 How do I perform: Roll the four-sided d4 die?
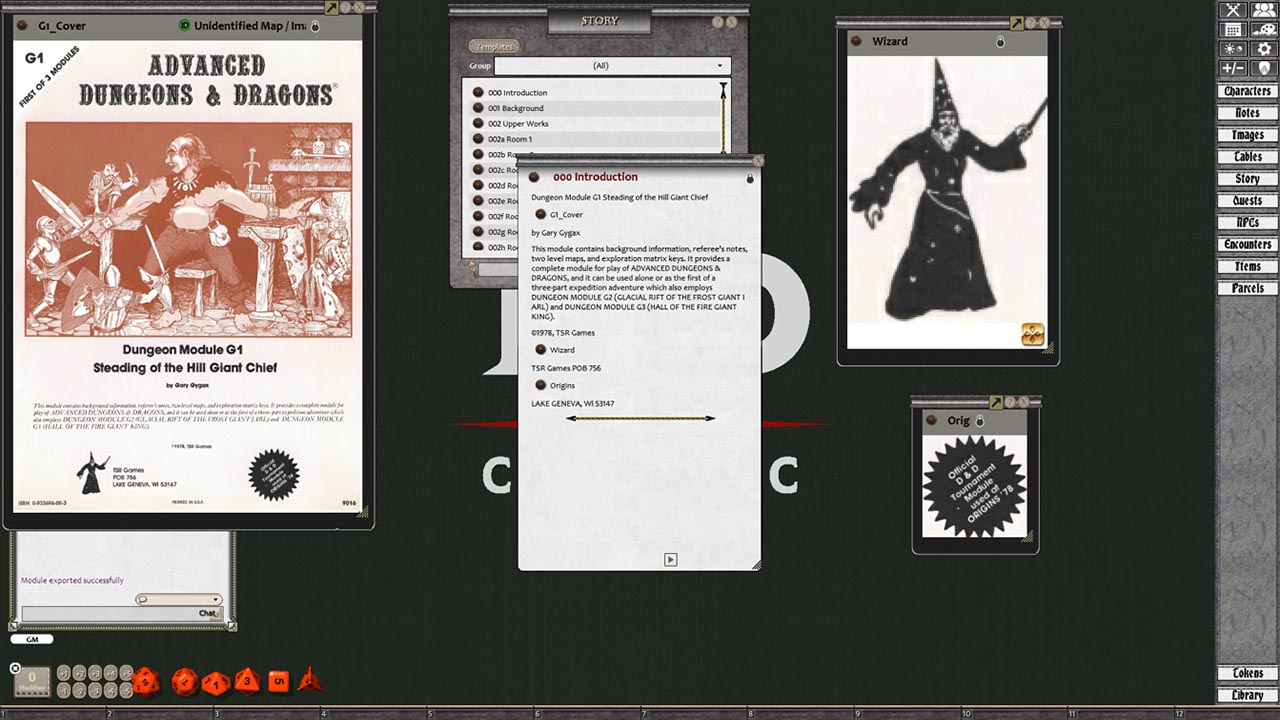click(309, 680)
